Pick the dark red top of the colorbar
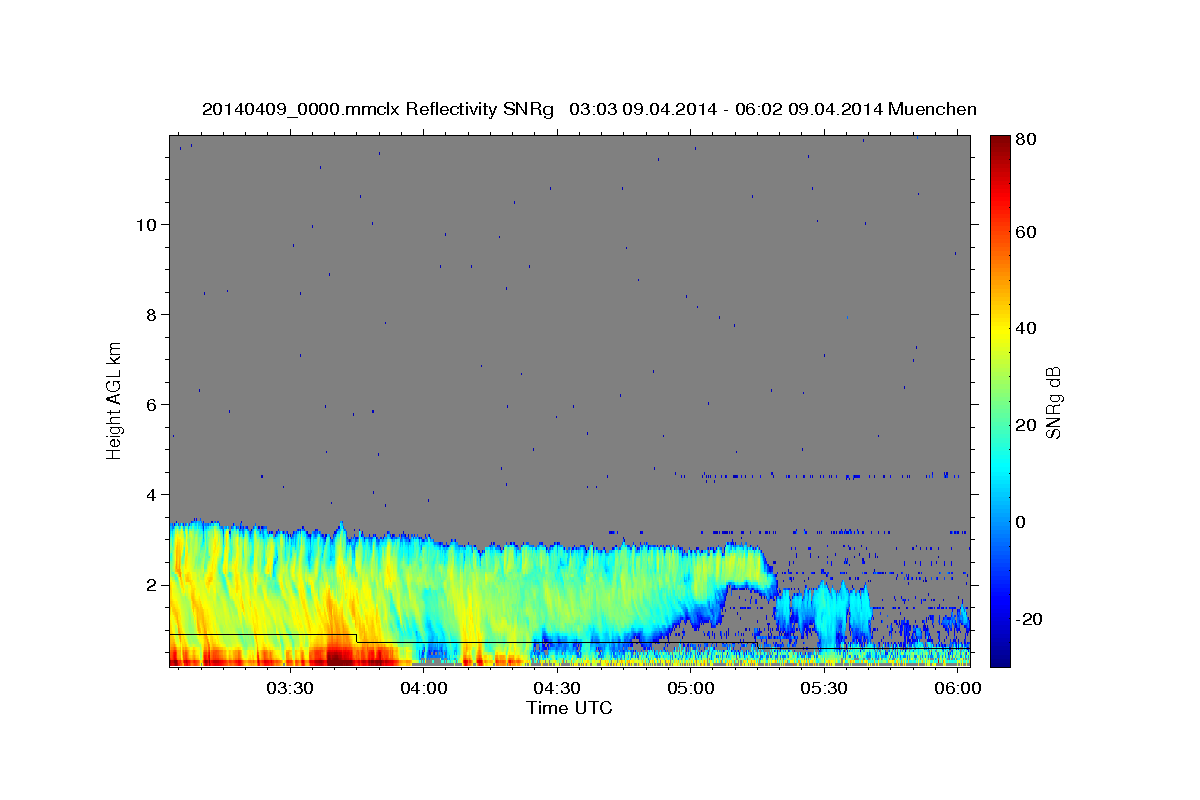The height and width of the screenshot is (800, 1200). [x=1000, y=142]
